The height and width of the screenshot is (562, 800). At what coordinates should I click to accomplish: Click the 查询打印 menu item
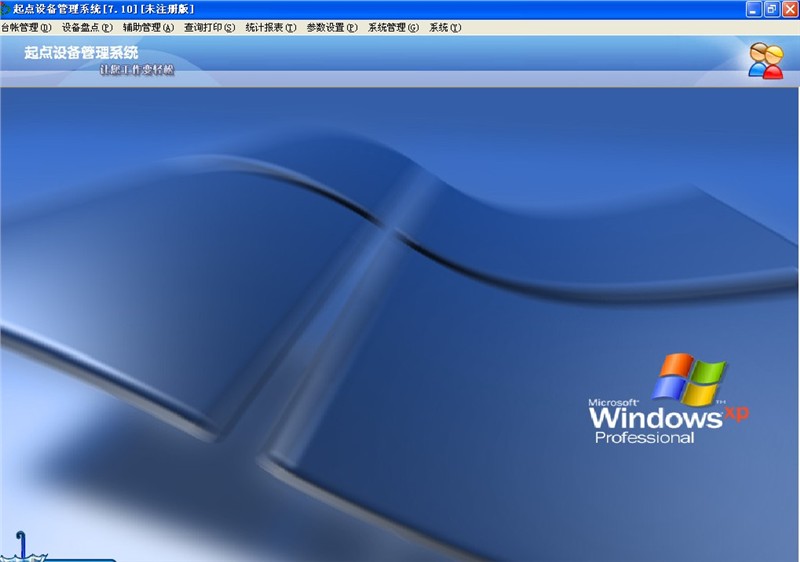click(209, 28)
